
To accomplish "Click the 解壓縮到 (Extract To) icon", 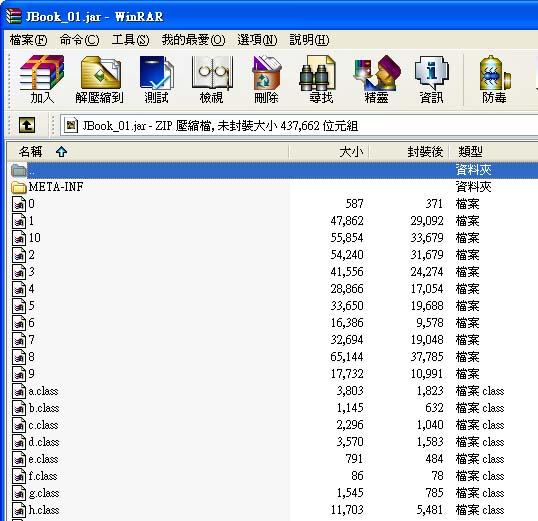I will coord(100,80).
